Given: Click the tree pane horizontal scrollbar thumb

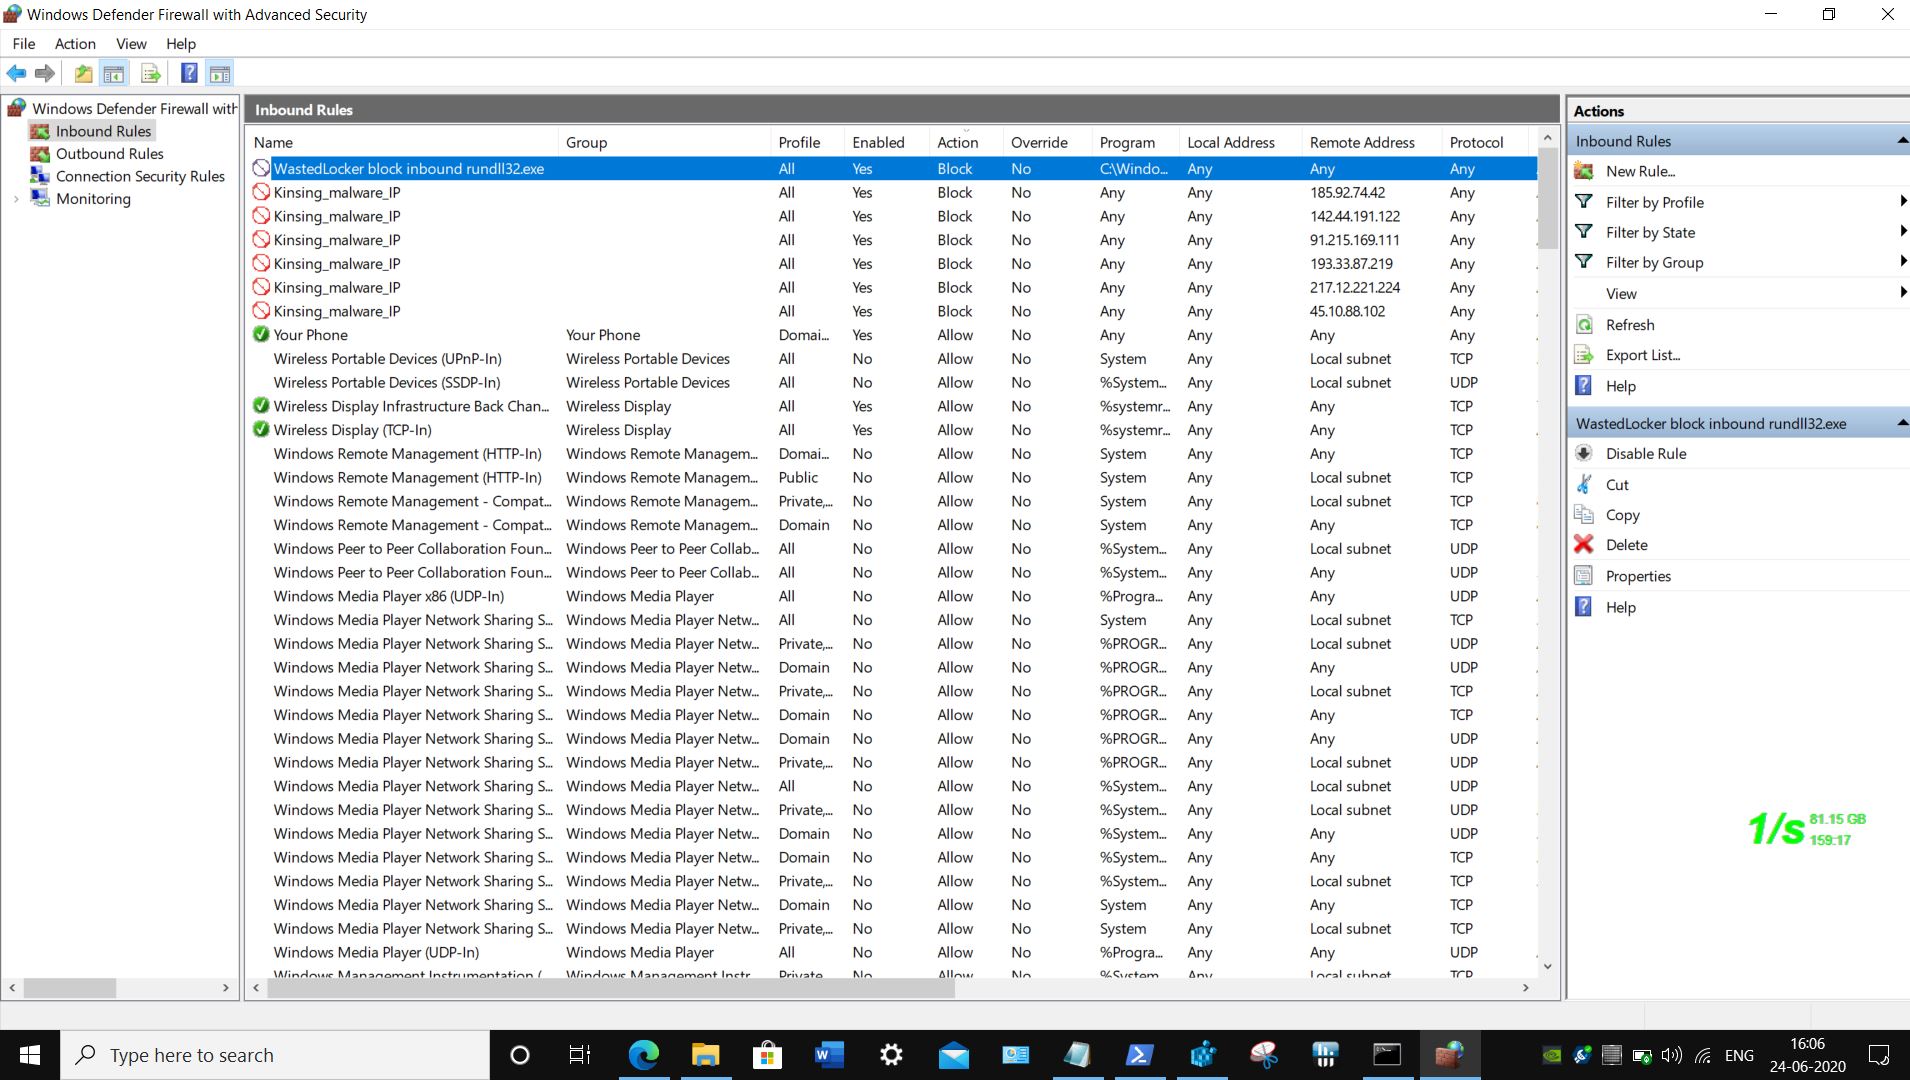Looking at the screenshot, I should [x=70, y=988].
